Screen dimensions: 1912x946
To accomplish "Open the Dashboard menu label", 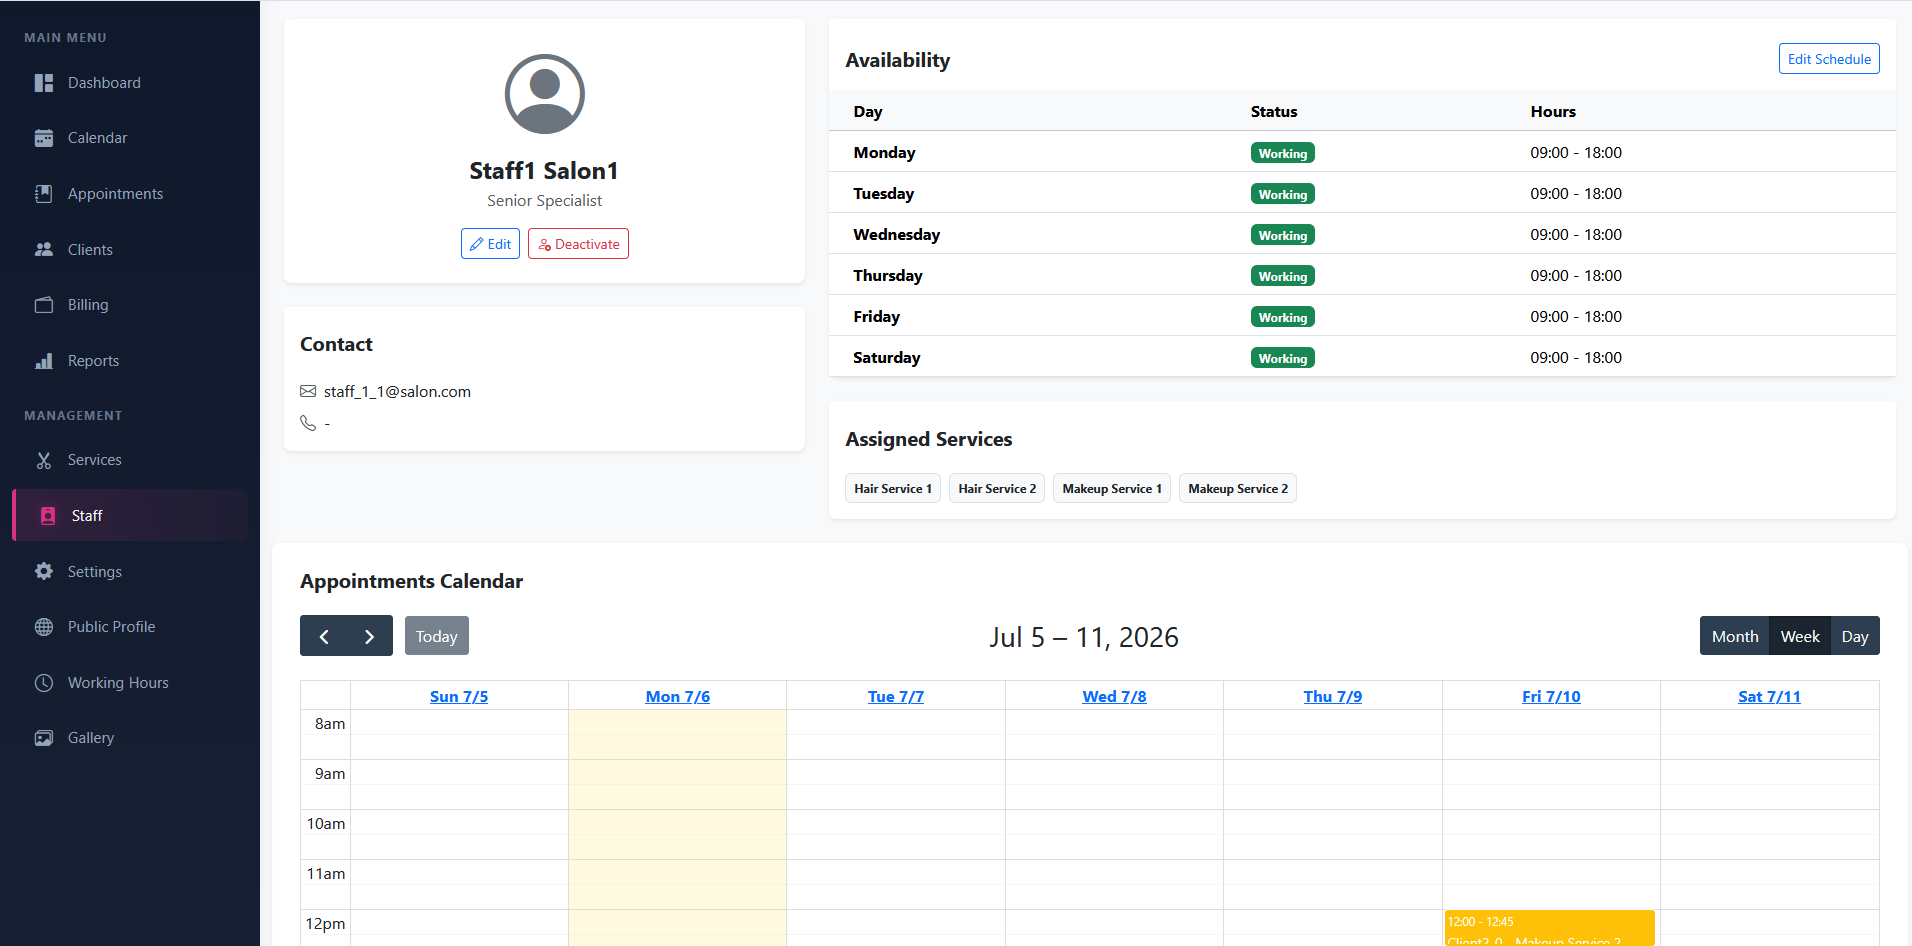I will click(x=104, y=83).
